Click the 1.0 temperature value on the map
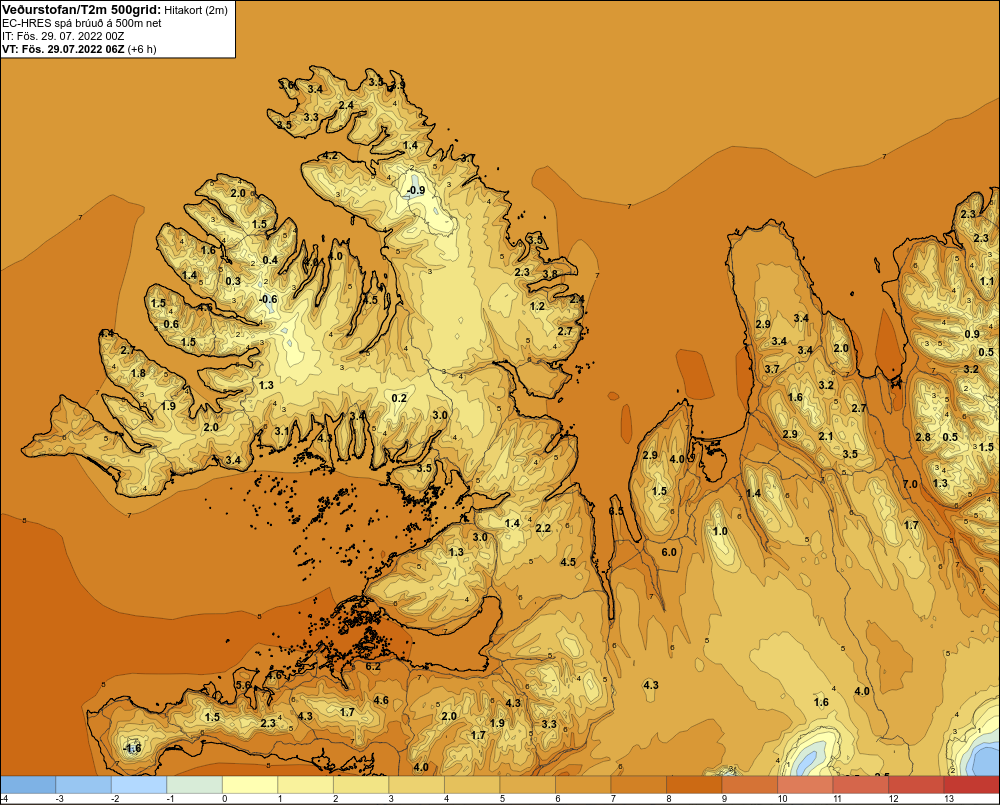1000x805 pixels. click(x=720, y=531)
